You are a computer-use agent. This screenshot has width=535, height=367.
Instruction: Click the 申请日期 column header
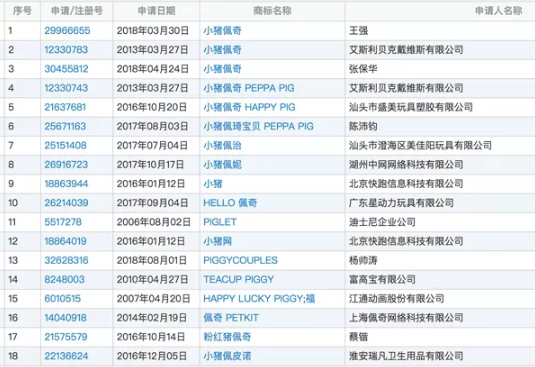[x=157, y=11]
